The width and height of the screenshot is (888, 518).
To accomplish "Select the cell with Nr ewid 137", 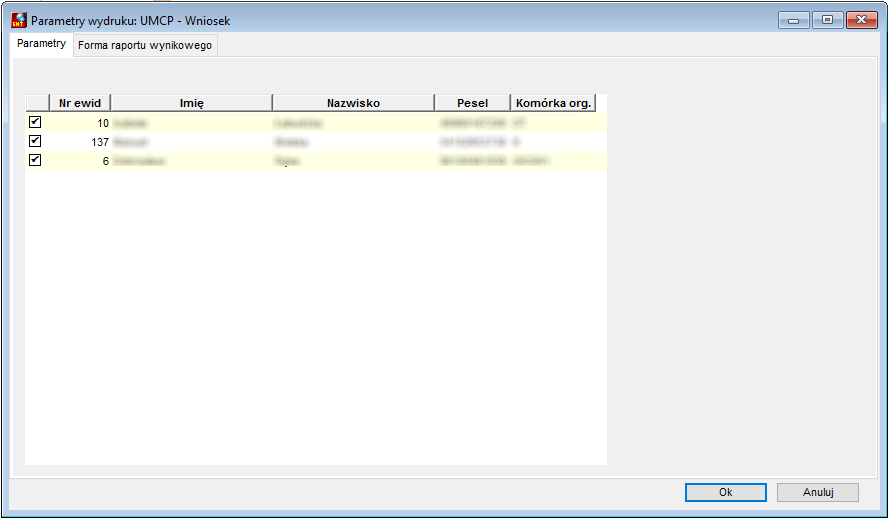I will 80,142.
